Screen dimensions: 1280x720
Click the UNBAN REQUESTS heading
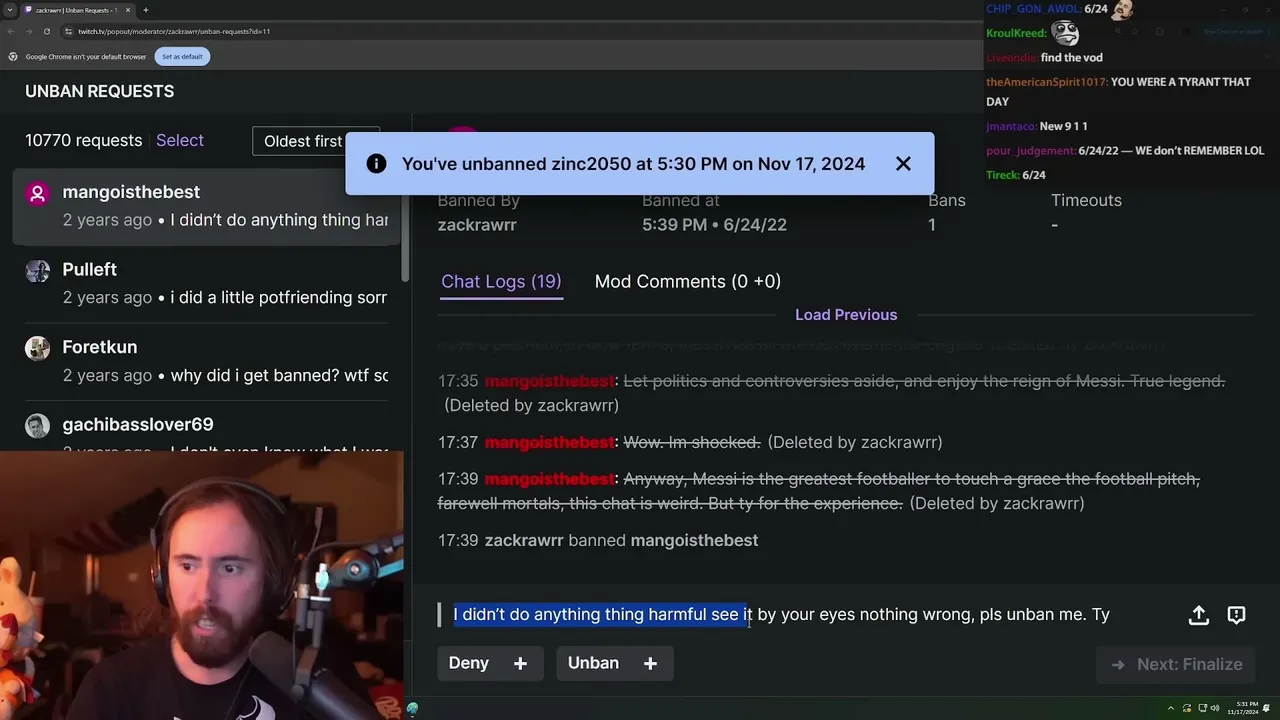point(100,91)
